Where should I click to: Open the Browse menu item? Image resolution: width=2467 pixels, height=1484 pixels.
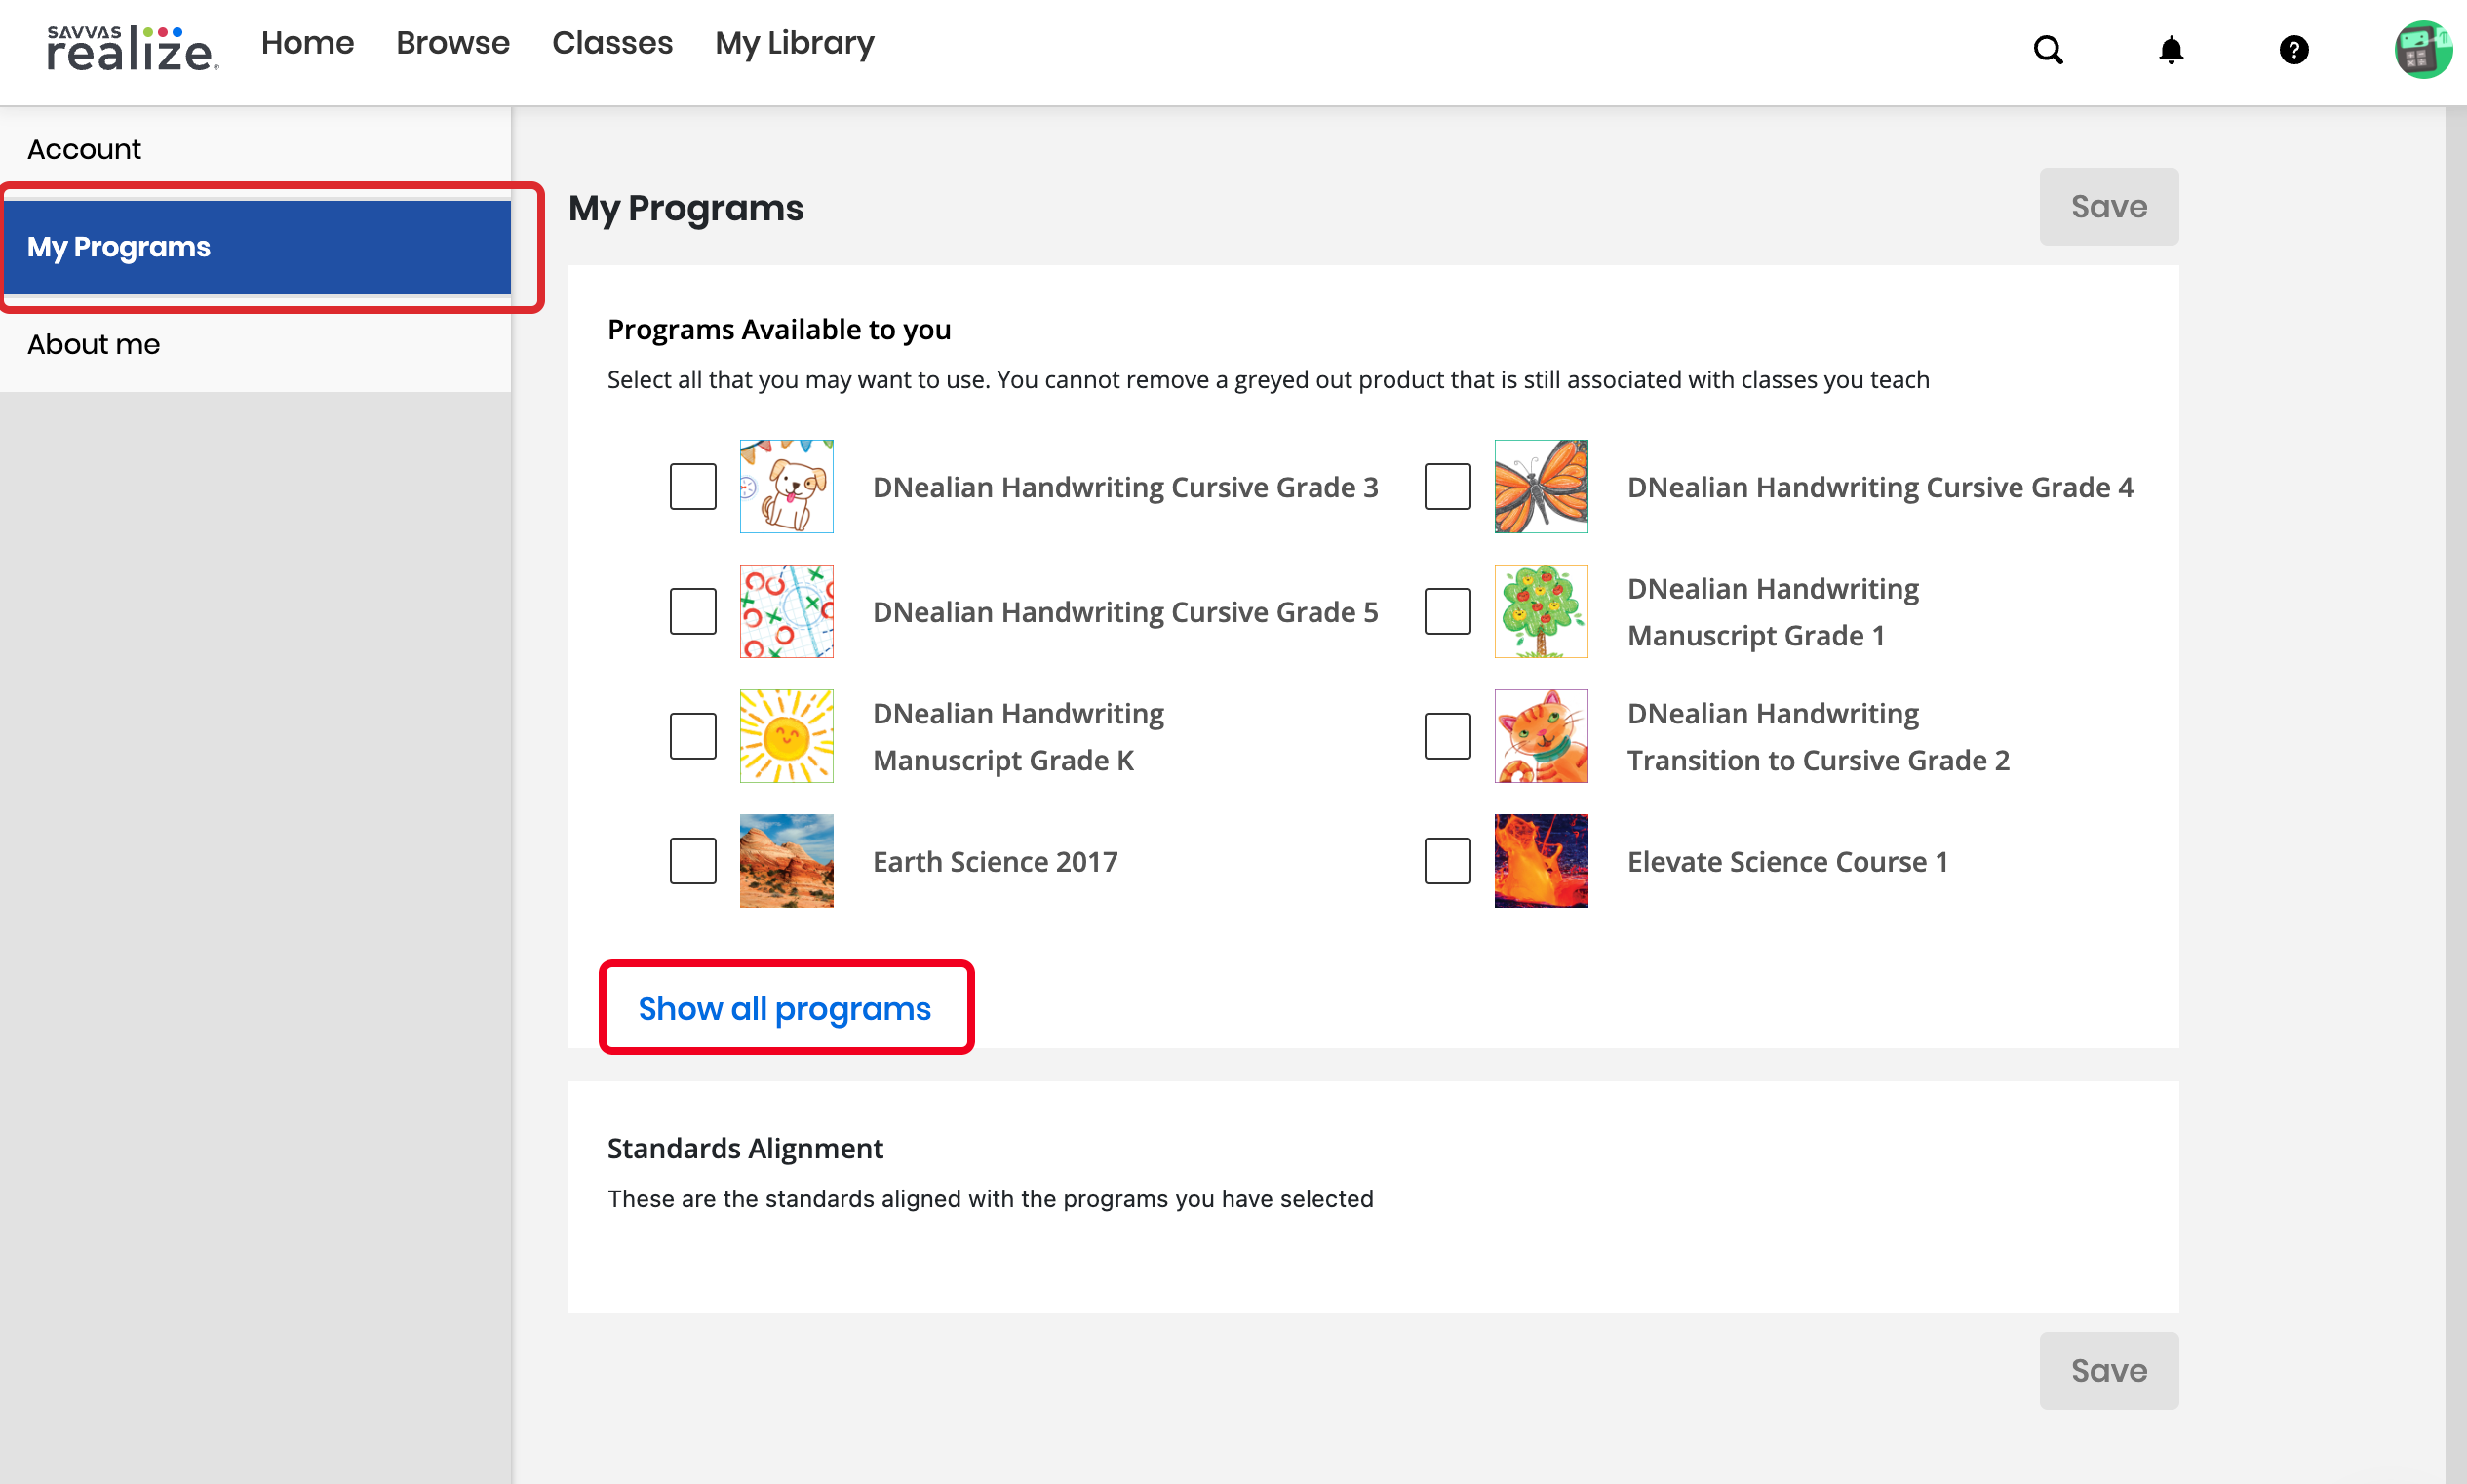[453, 43]
